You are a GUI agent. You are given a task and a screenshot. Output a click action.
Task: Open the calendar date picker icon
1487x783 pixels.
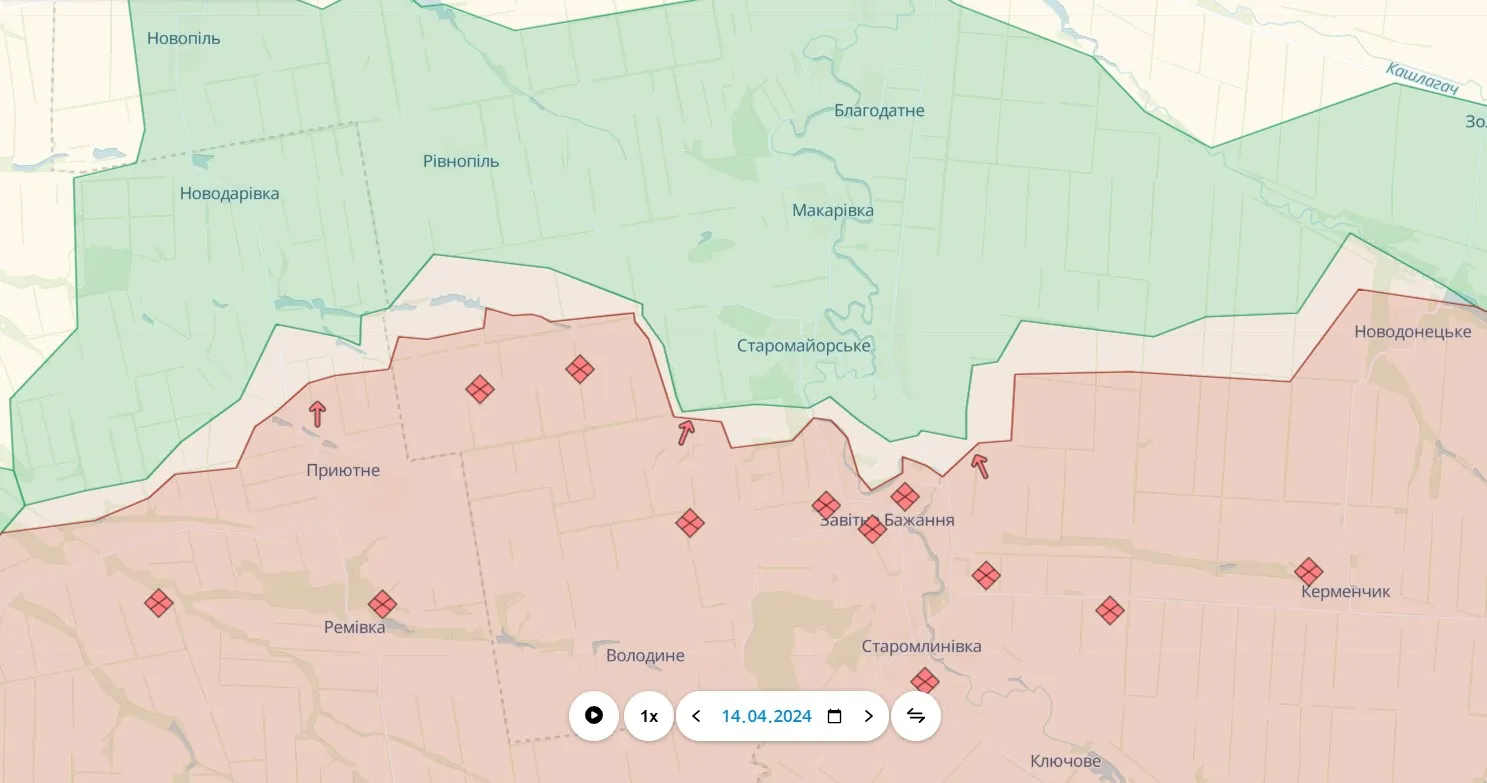click(x=835, y=716)
